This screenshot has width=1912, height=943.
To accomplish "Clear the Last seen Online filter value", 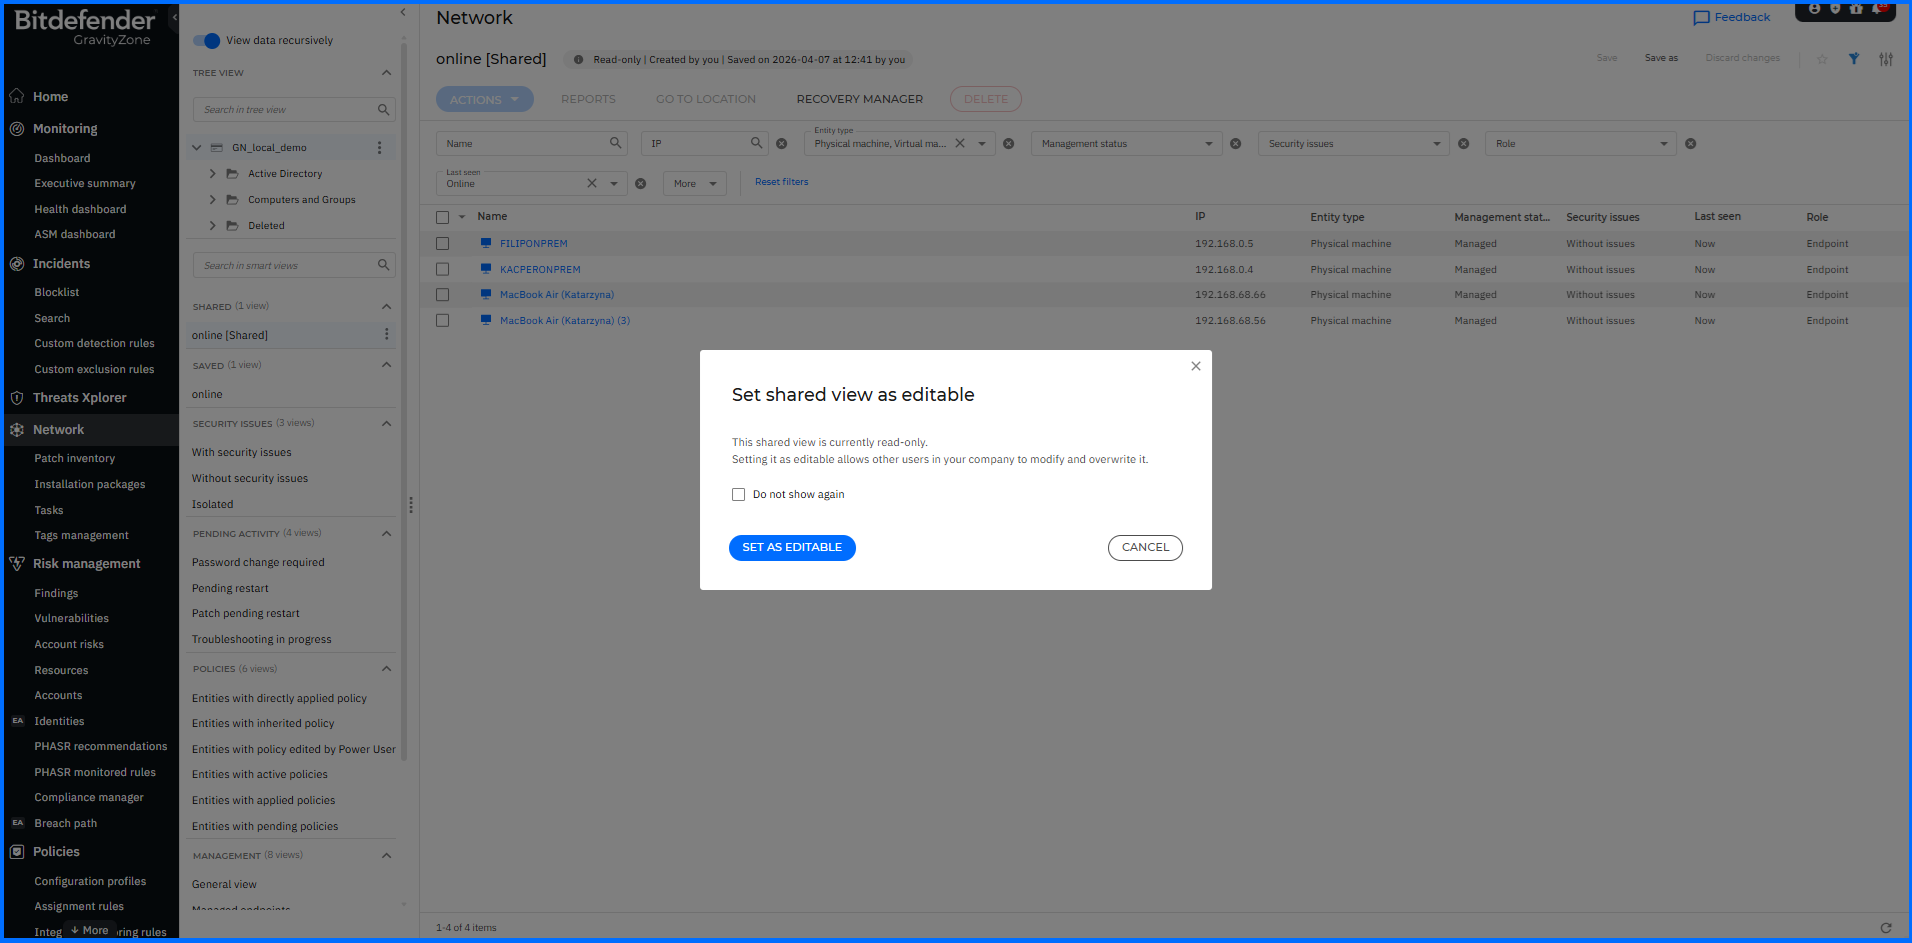I will coord(592,184).
